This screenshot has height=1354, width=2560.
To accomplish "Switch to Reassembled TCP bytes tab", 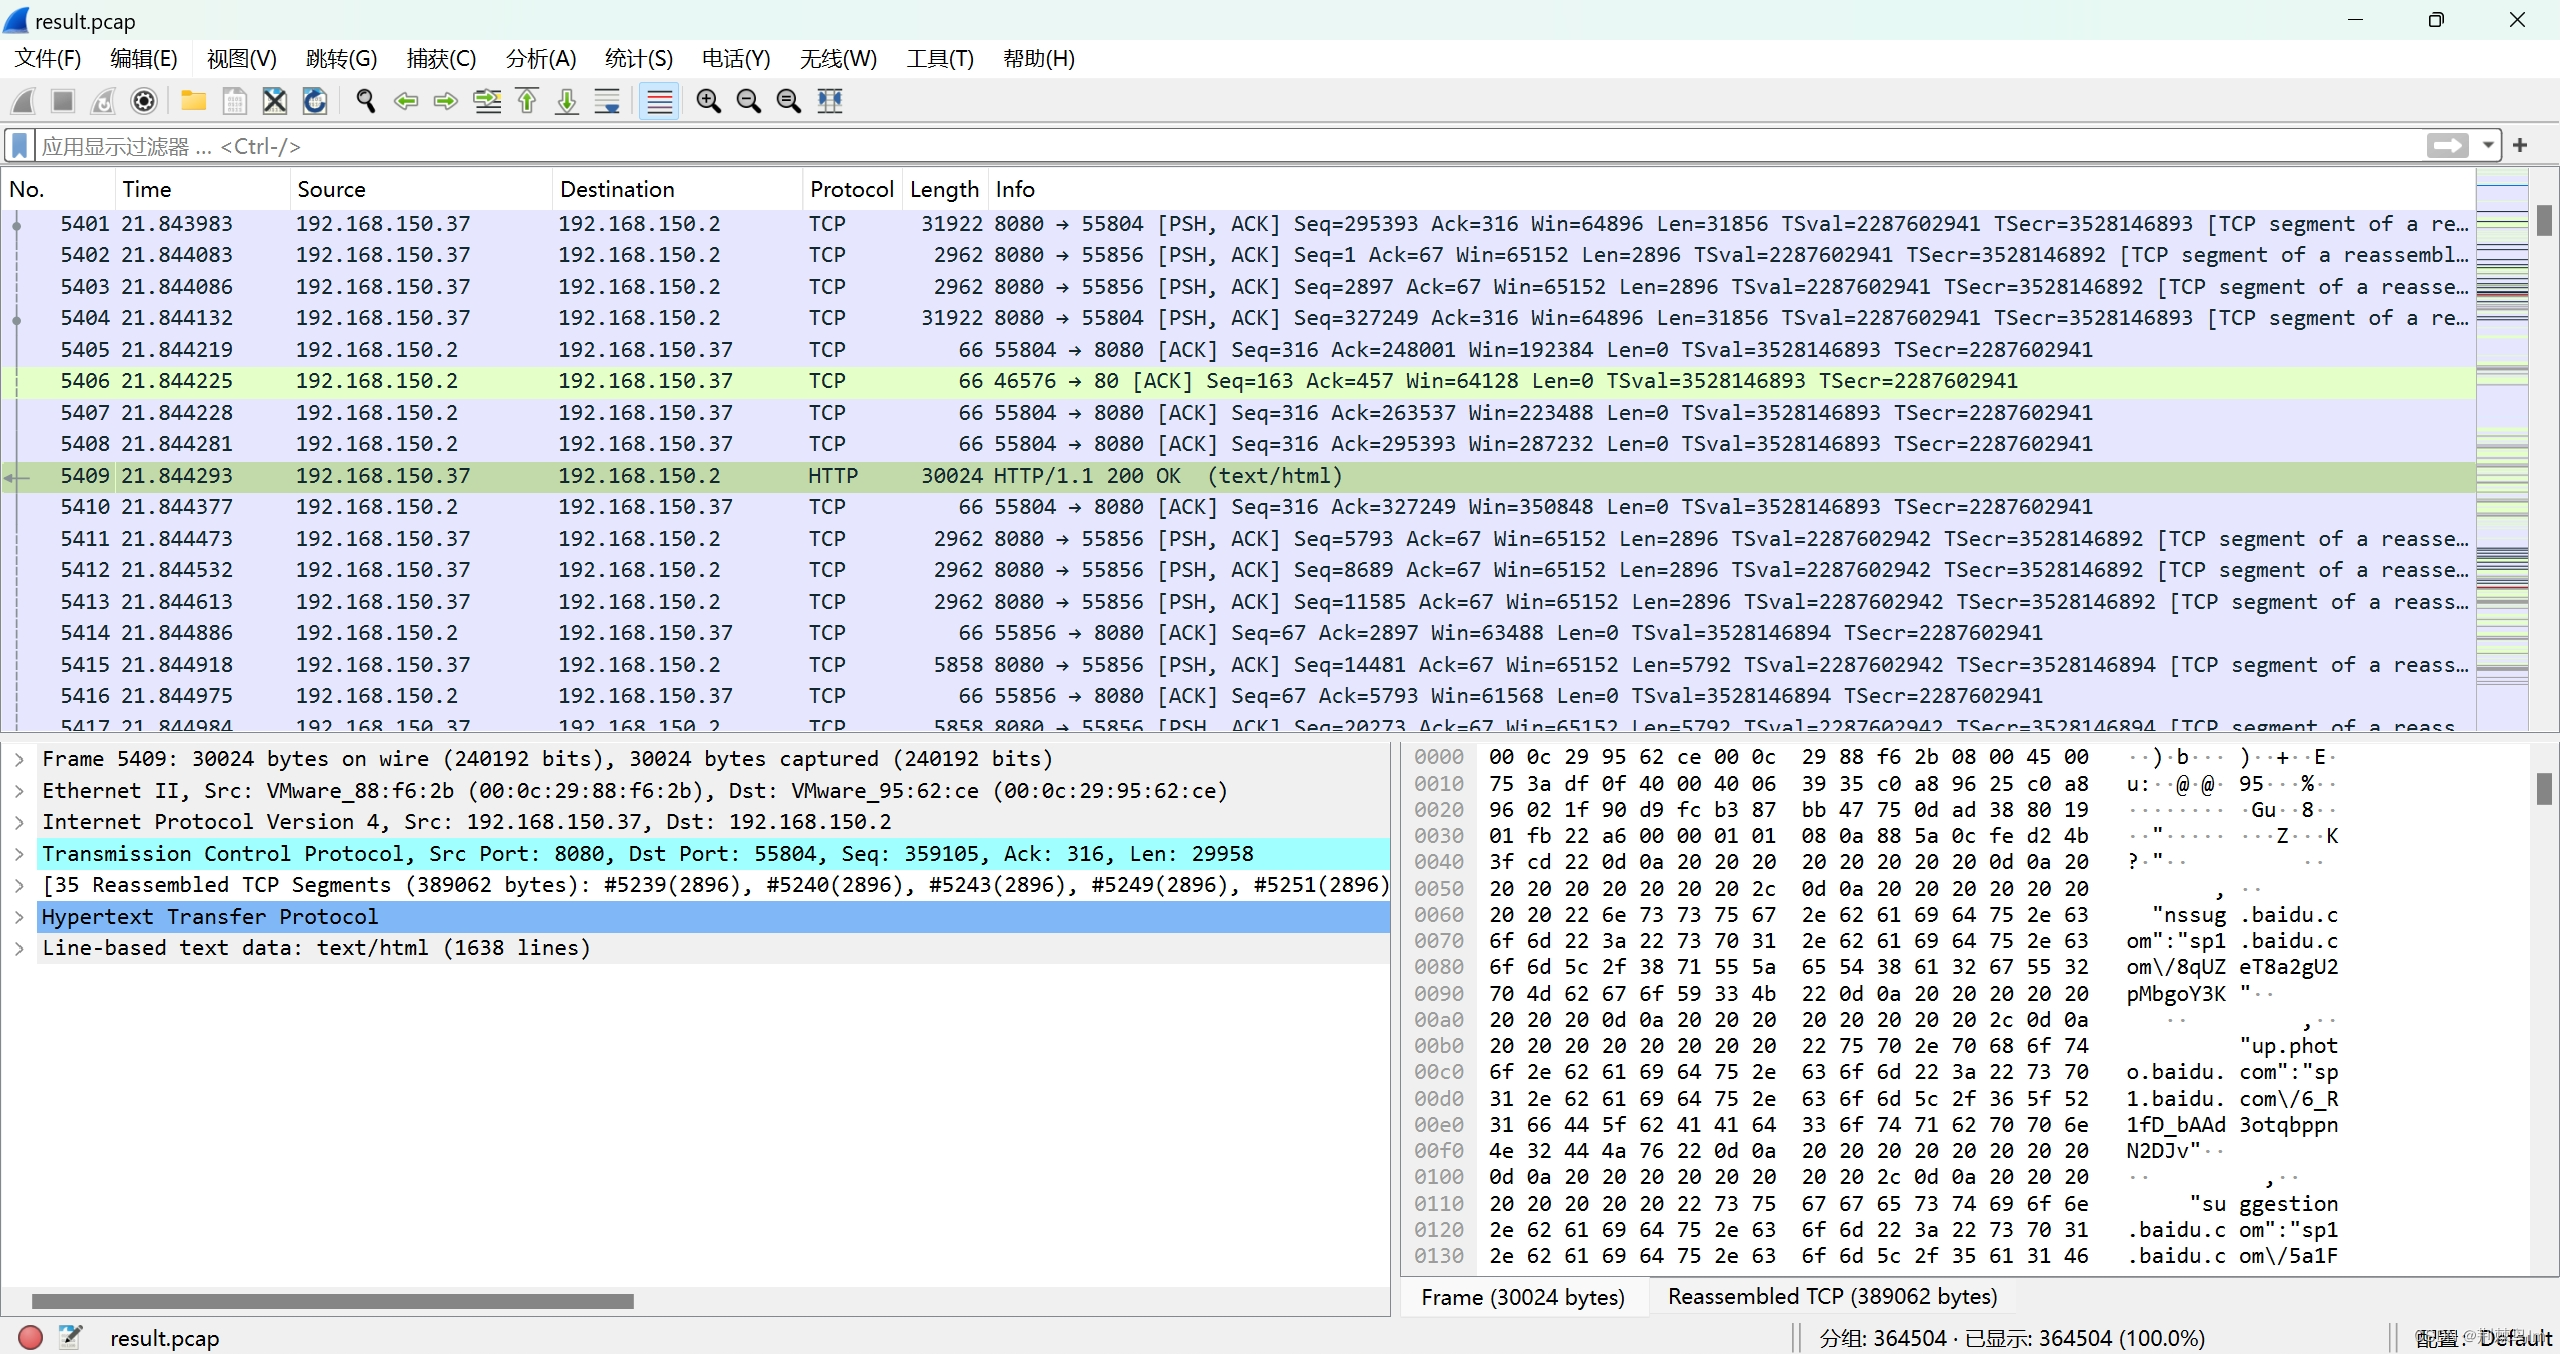I will click(x=1832, y=1297).
